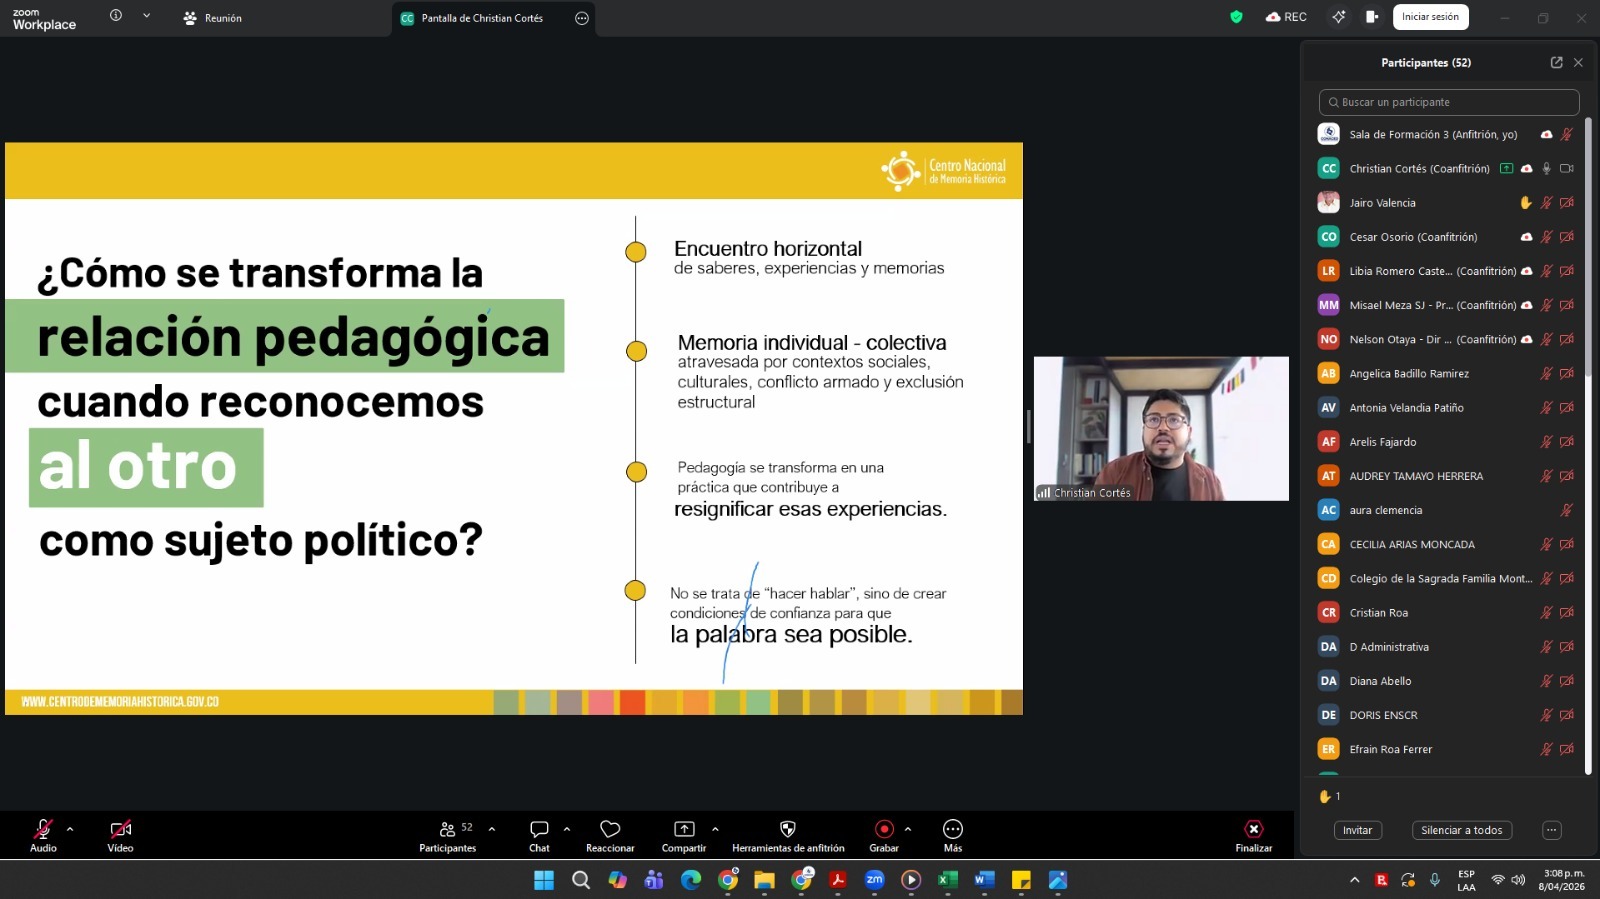Screen dimensions: 1600x899
Task: Click the AI Companion sparkle icon
Action: coord(1338,17)
